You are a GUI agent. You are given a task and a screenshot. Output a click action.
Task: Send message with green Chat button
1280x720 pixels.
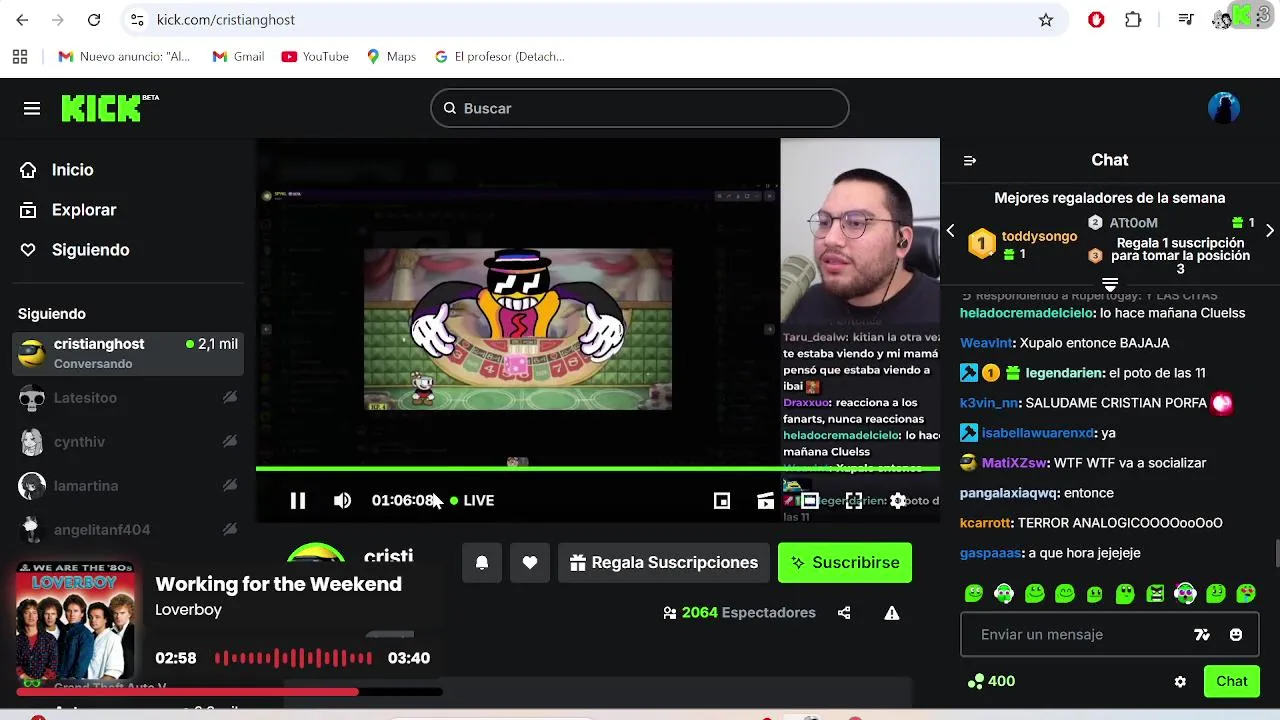pos(1232,681)
